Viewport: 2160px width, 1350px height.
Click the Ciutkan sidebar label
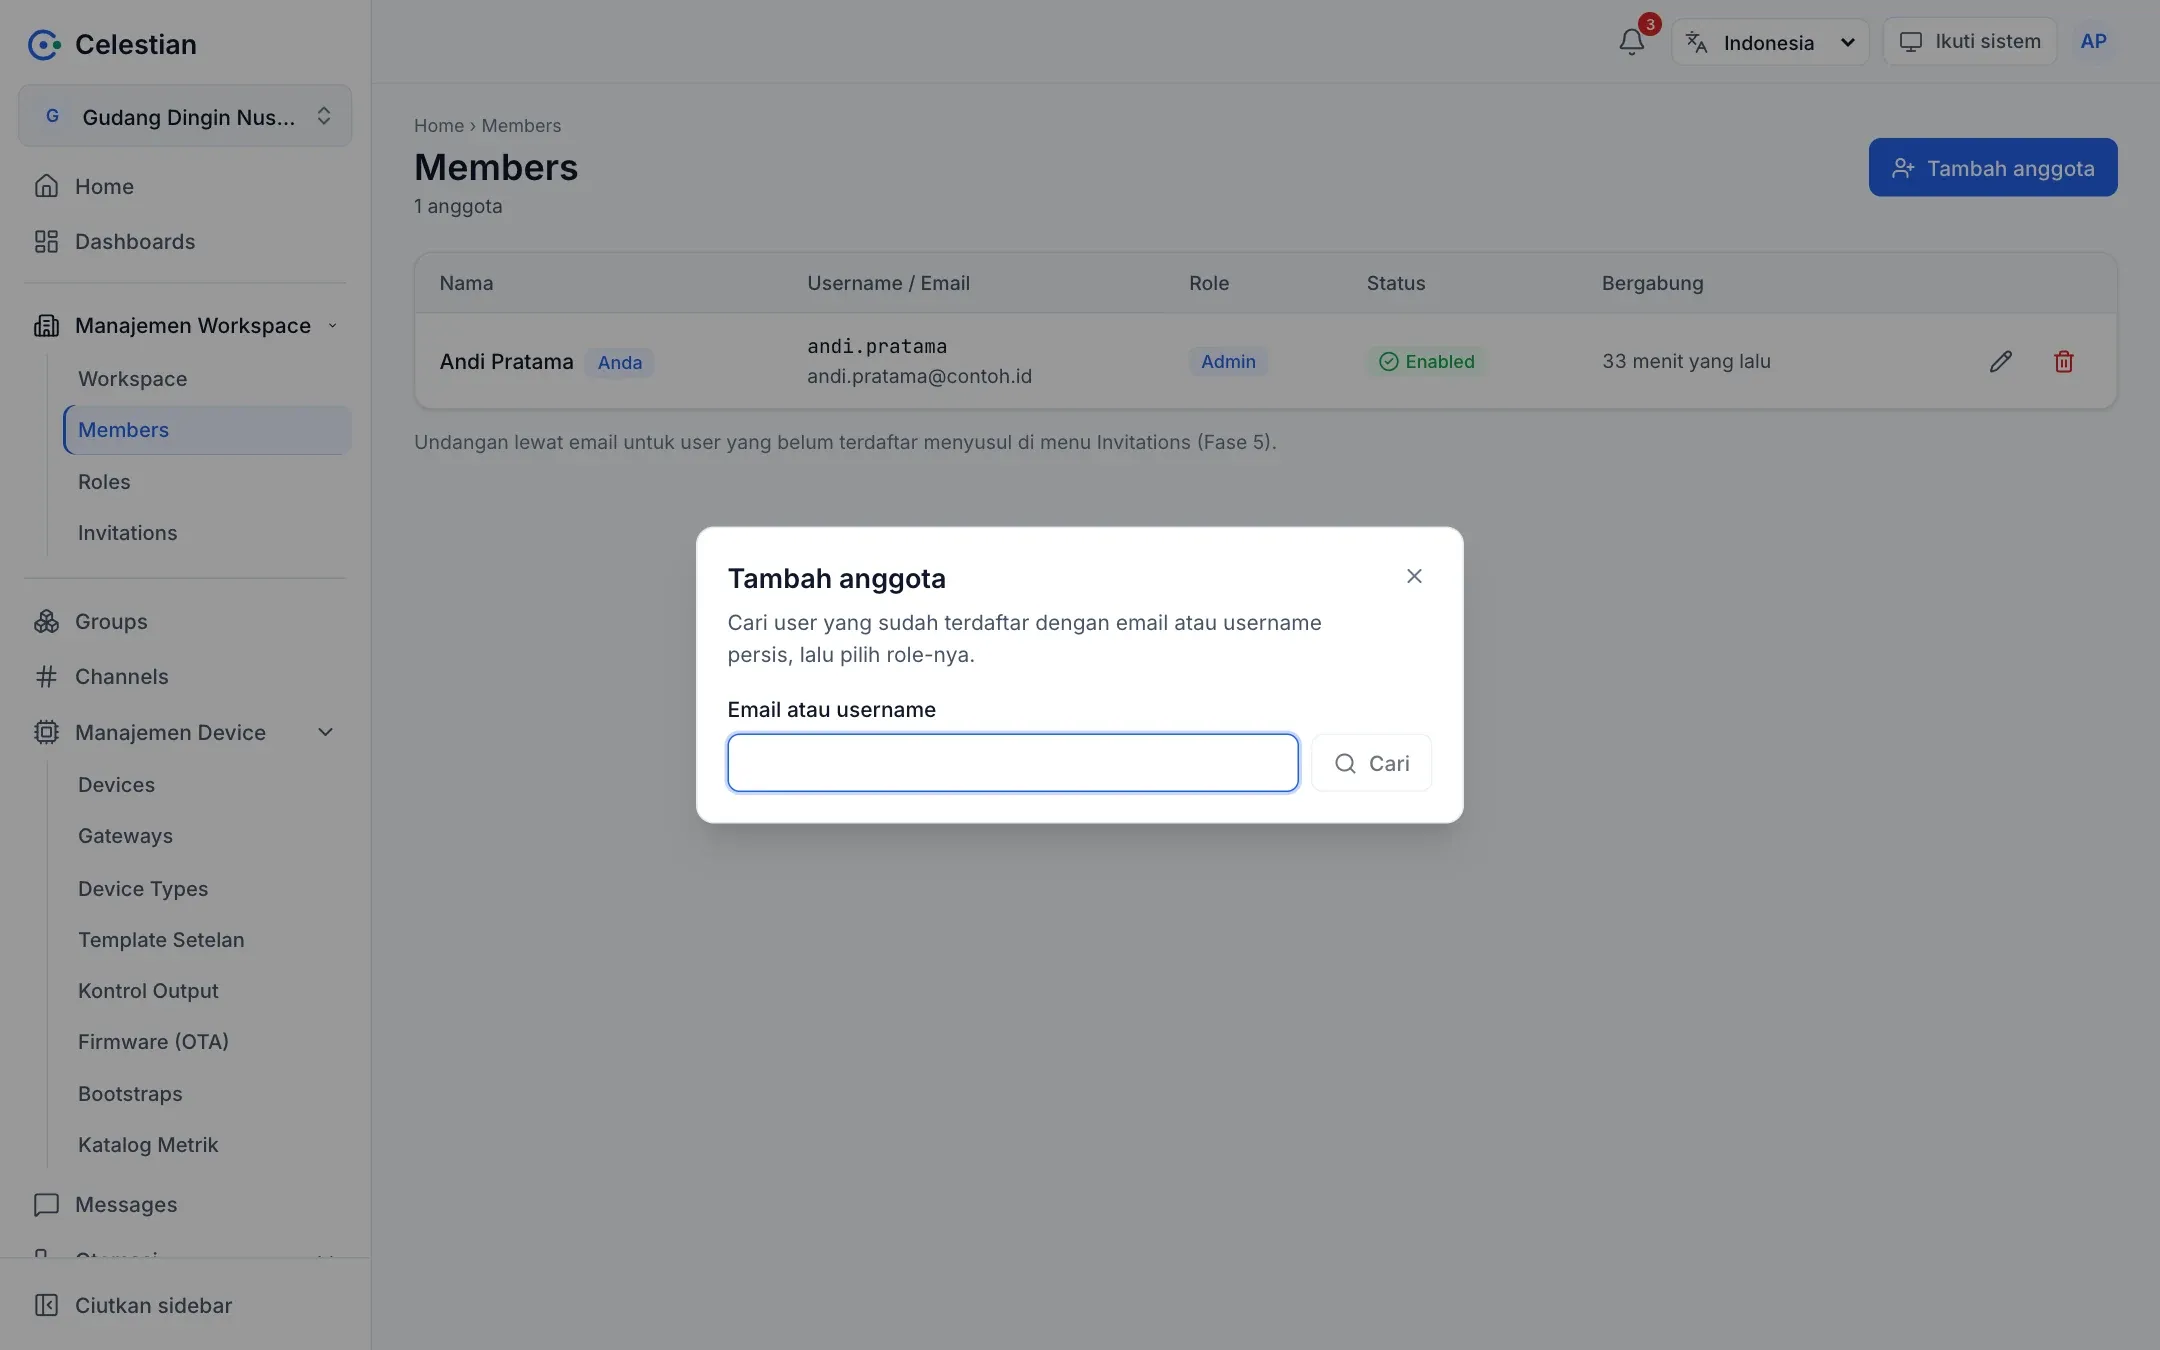tap(153, 1305)
